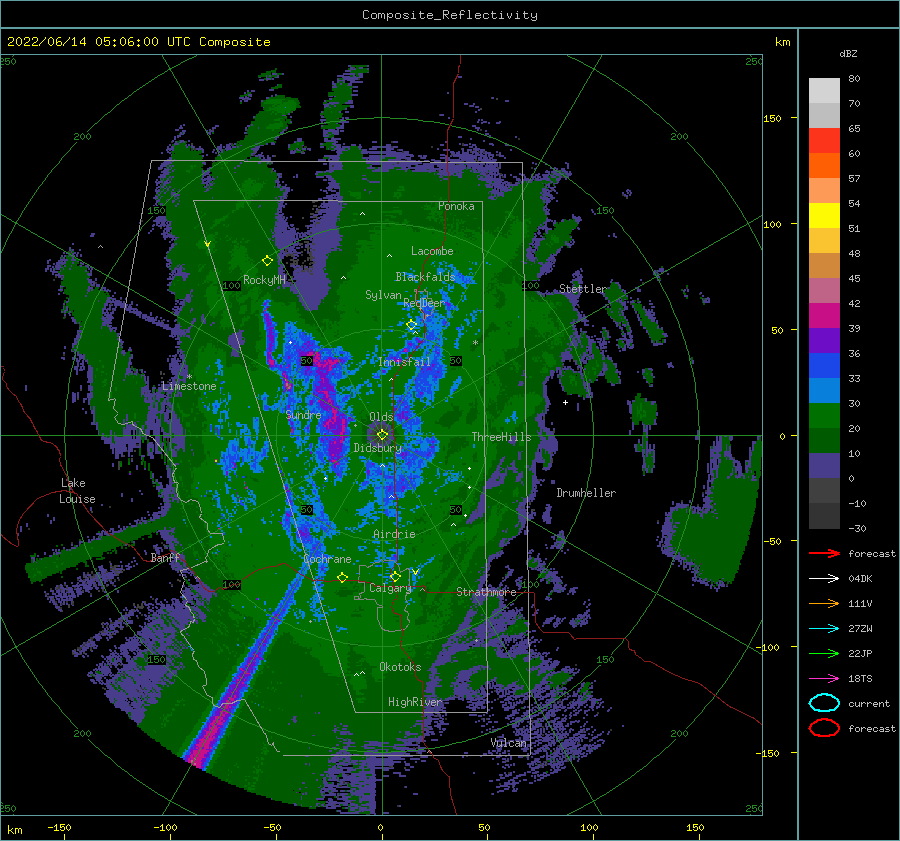Click the Banff label
Viewport: 900px width, 841px height.
tap(165, 557)
